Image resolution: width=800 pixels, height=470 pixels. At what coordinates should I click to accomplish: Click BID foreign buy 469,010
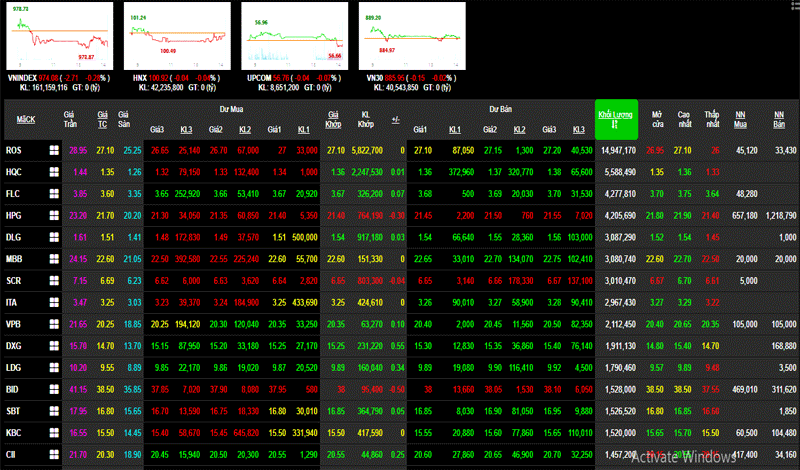click(744, 389)
